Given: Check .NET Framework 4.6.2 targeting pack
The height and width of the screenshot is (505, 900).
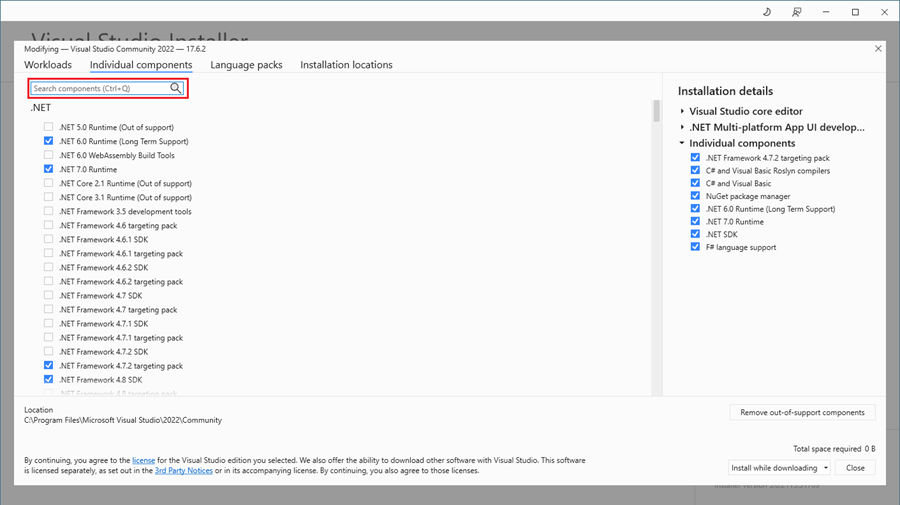Looking at the screenshot, I should pos(48,281).
